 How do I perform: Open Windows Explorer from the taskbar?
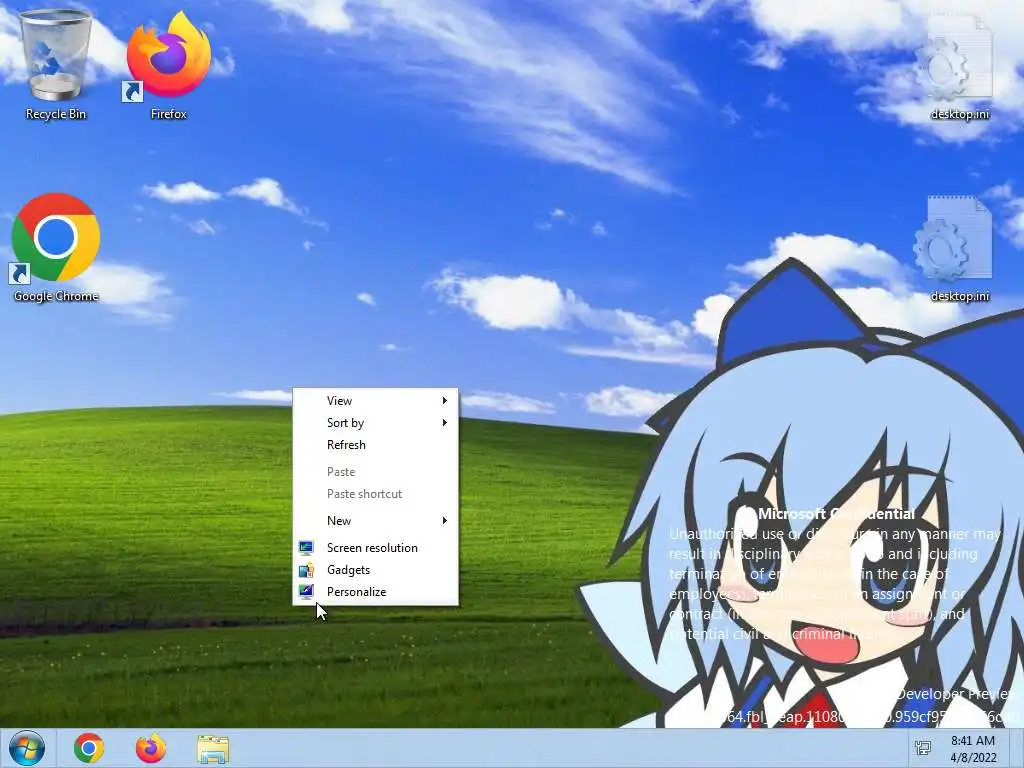[213, 749]
